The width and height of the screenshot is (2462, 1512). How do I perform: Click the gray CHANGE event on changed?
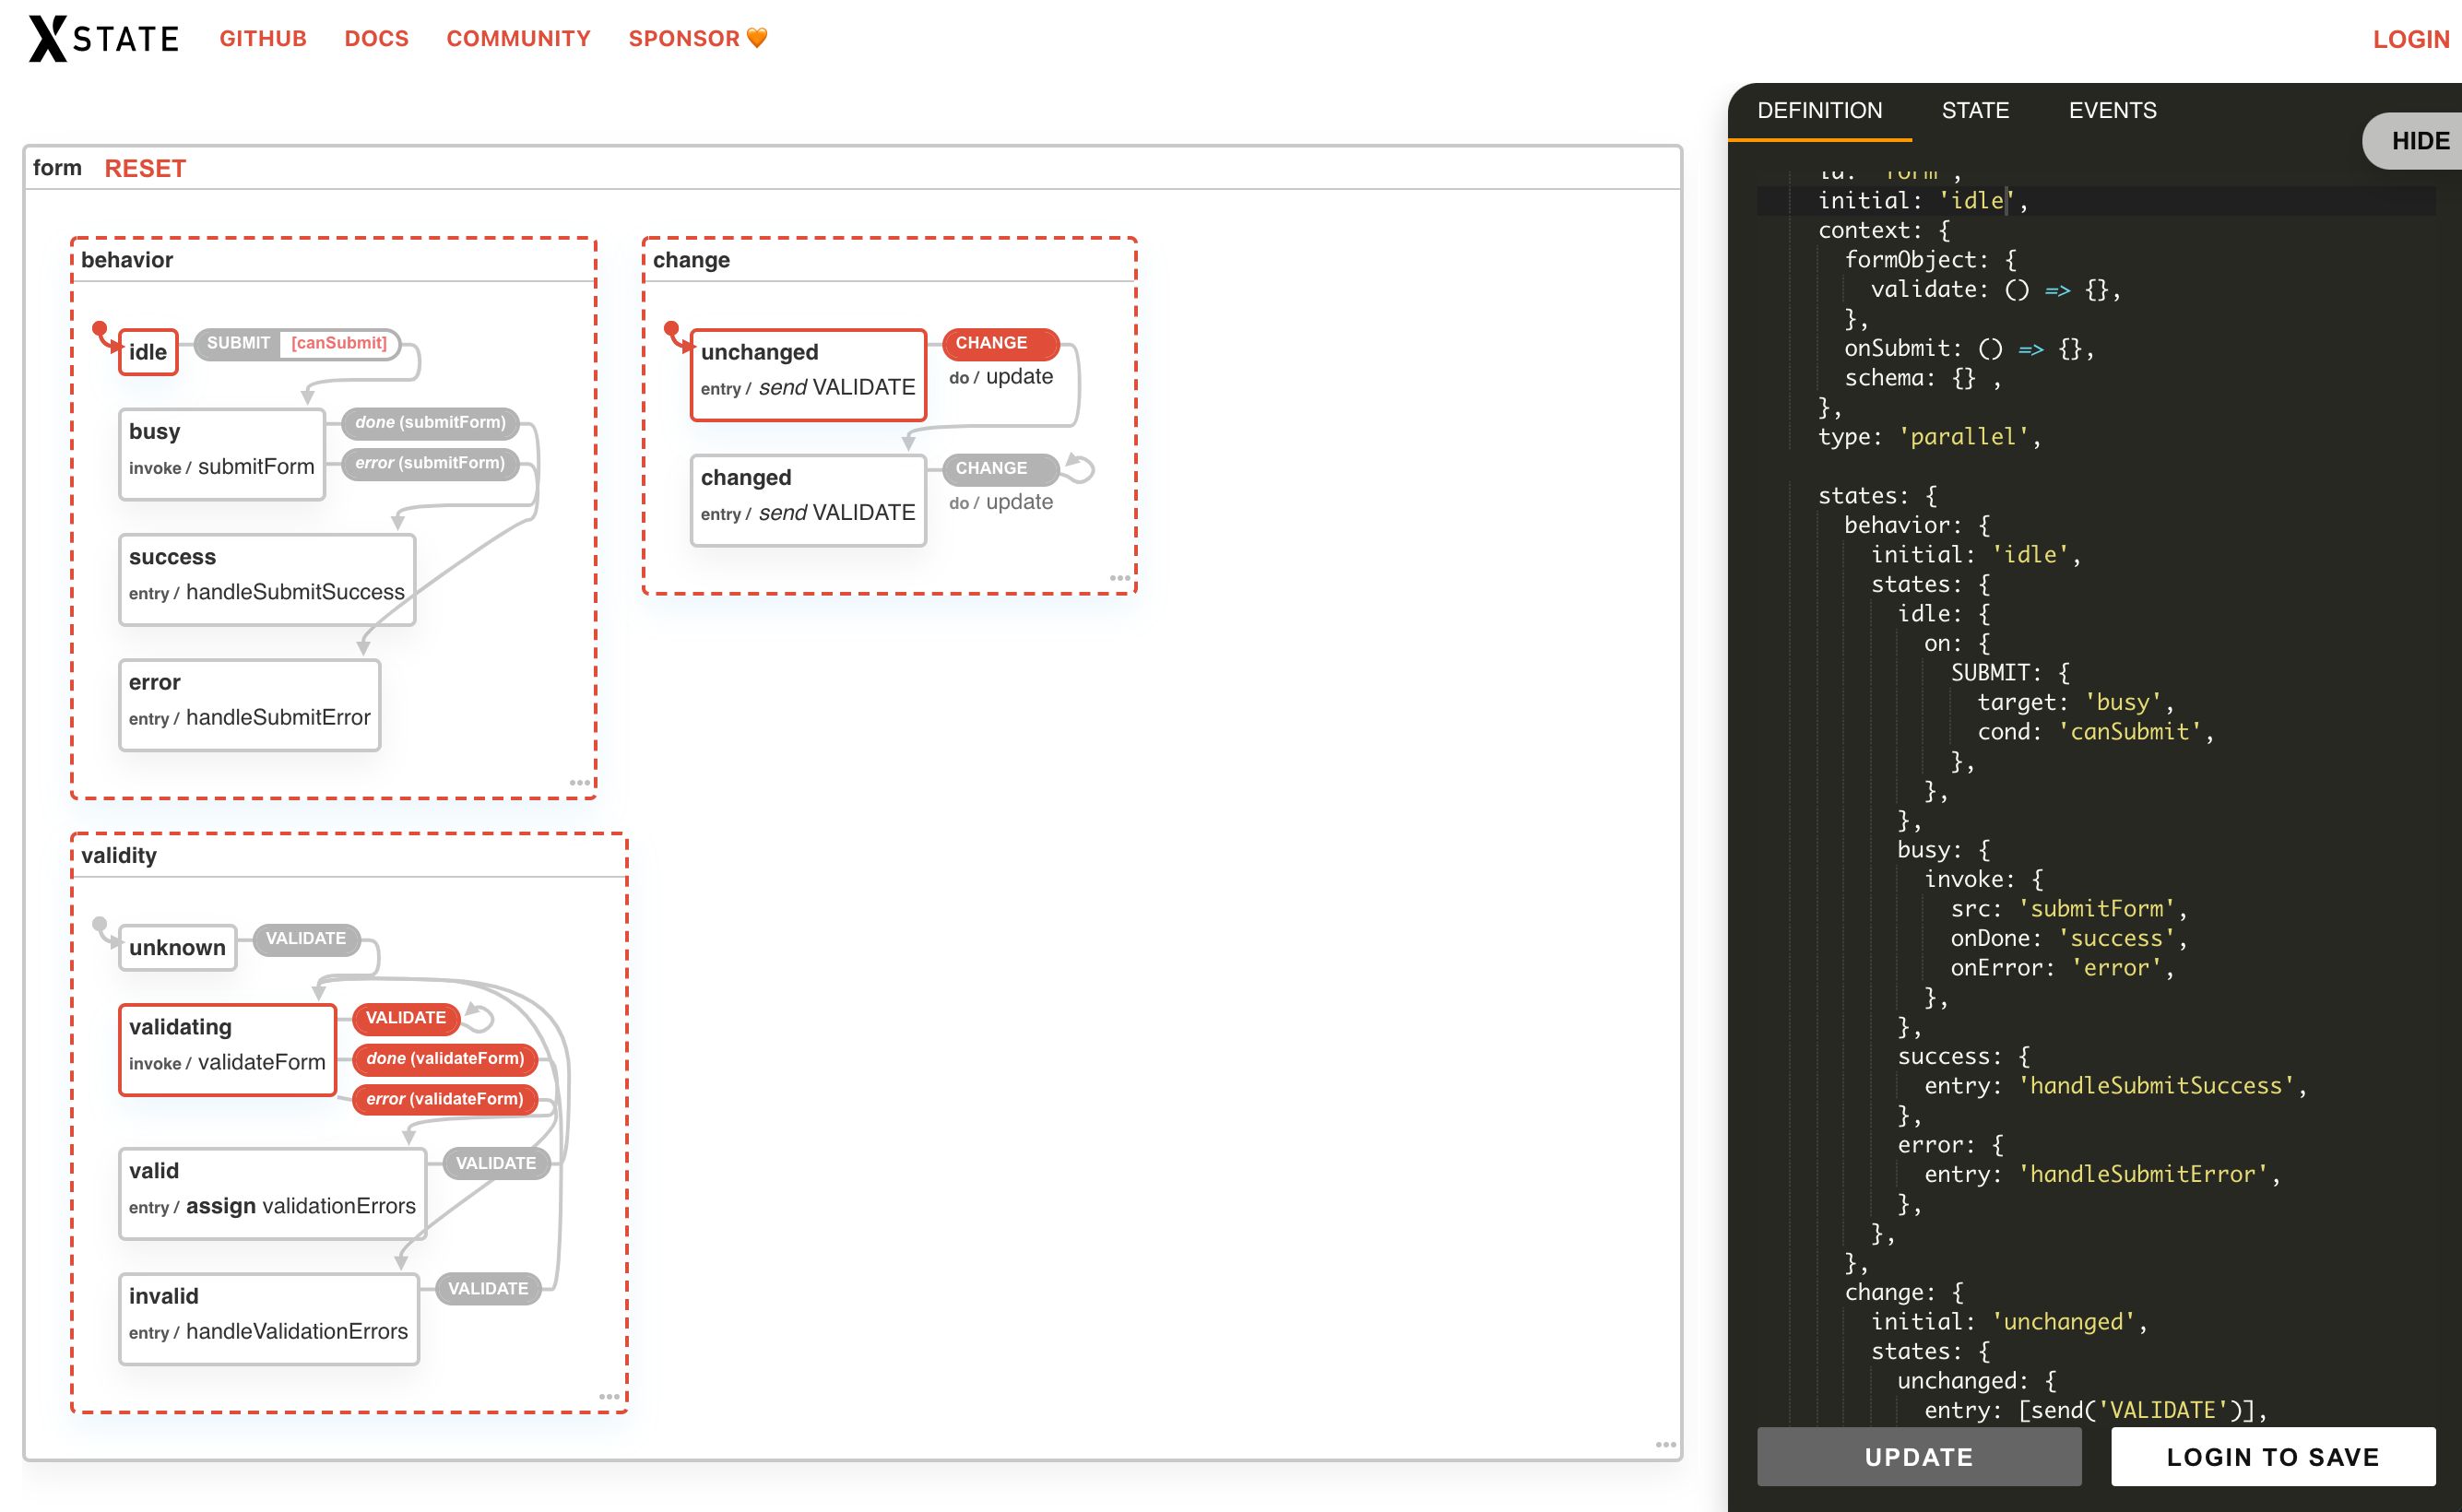tap(1000, 468)
